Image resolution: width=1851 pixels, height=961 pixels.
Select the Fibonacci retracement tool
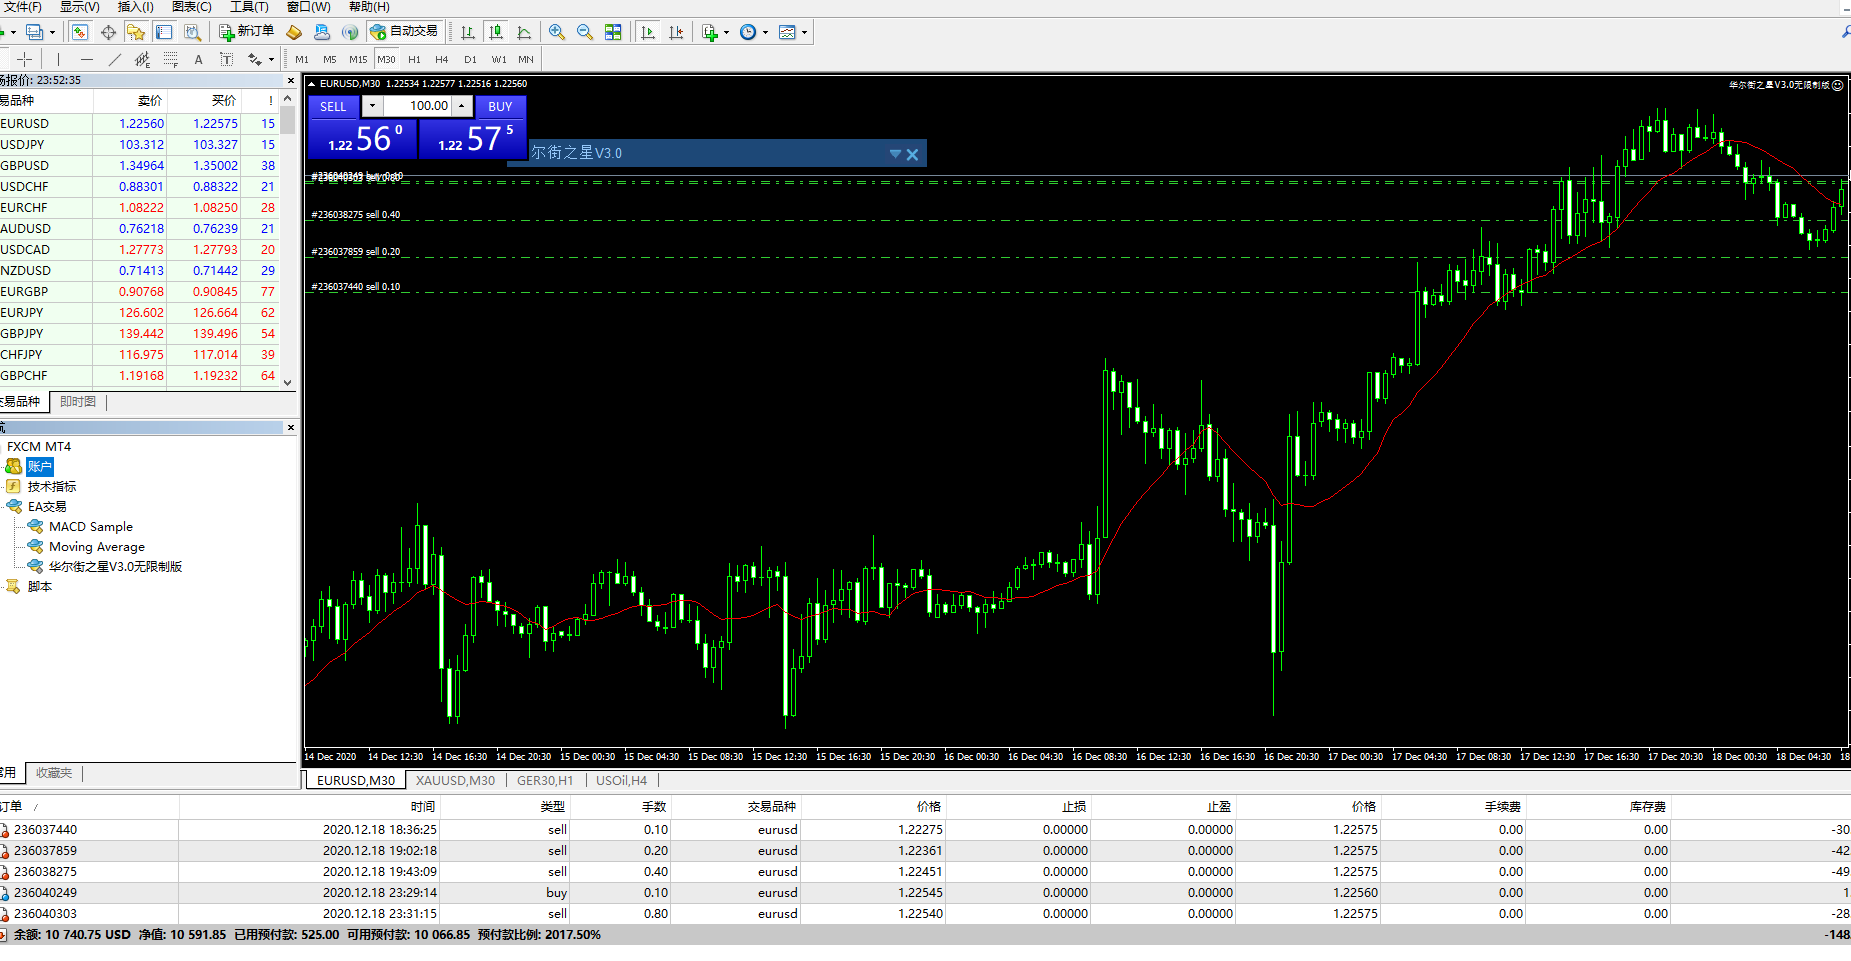(x=171, y=59)
